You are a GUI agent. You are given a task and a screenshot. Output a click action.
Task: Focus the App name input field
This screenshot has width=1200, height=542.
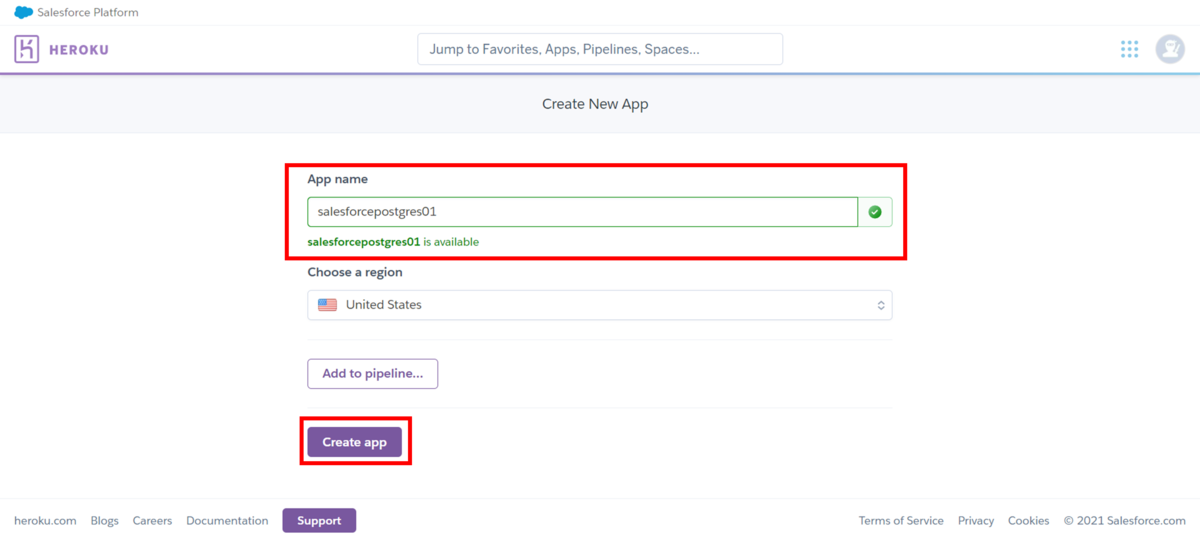(582, 212)
